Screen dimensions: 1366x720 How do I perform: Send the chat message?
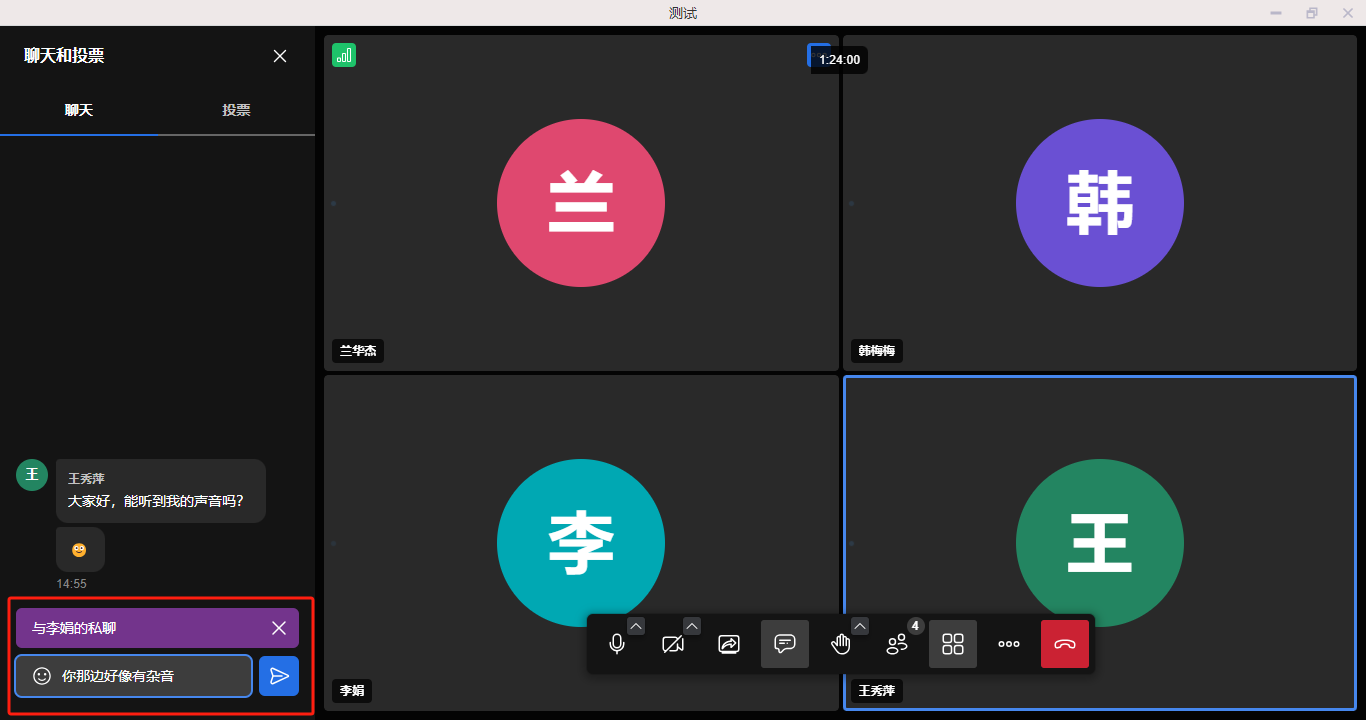(279, 676)
